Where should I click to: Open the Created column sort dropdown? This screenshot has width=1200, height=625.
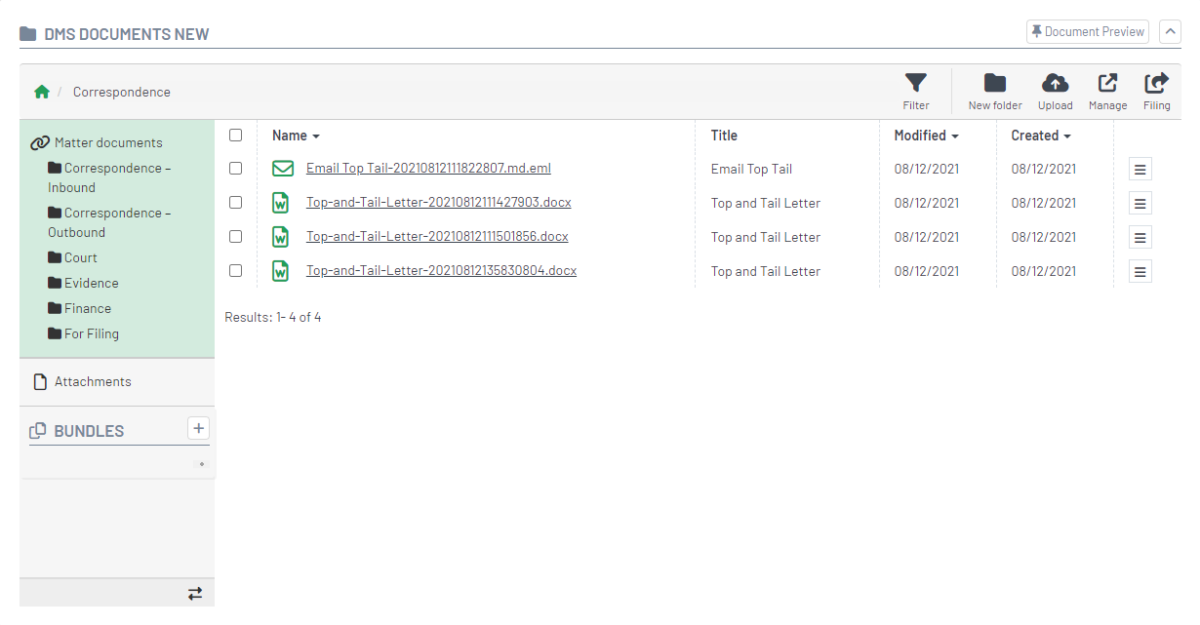(1041, 136)
